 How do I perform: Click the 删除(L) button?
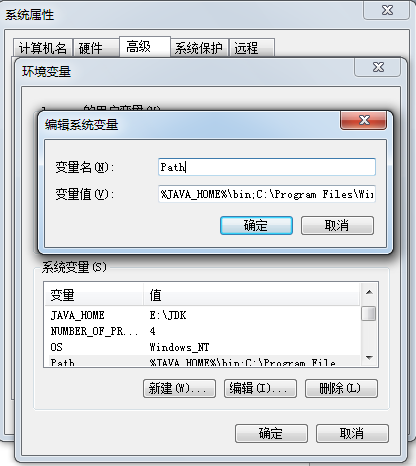tap(341, 388)
